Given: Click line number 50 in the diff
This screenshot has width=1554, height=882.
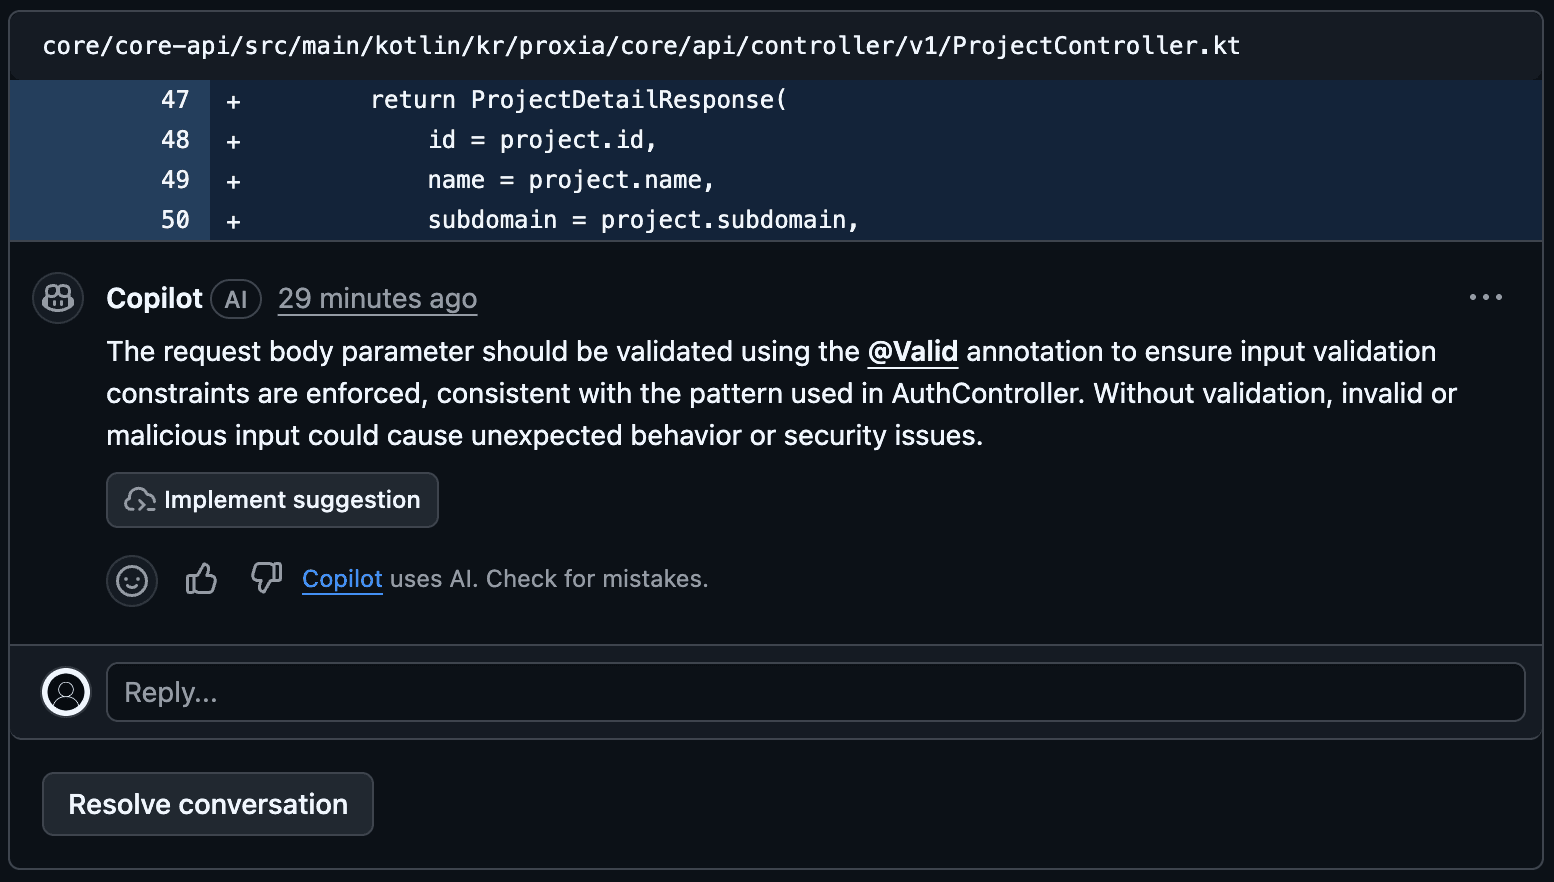Looking at the screenshot, I should coord(174,219).
